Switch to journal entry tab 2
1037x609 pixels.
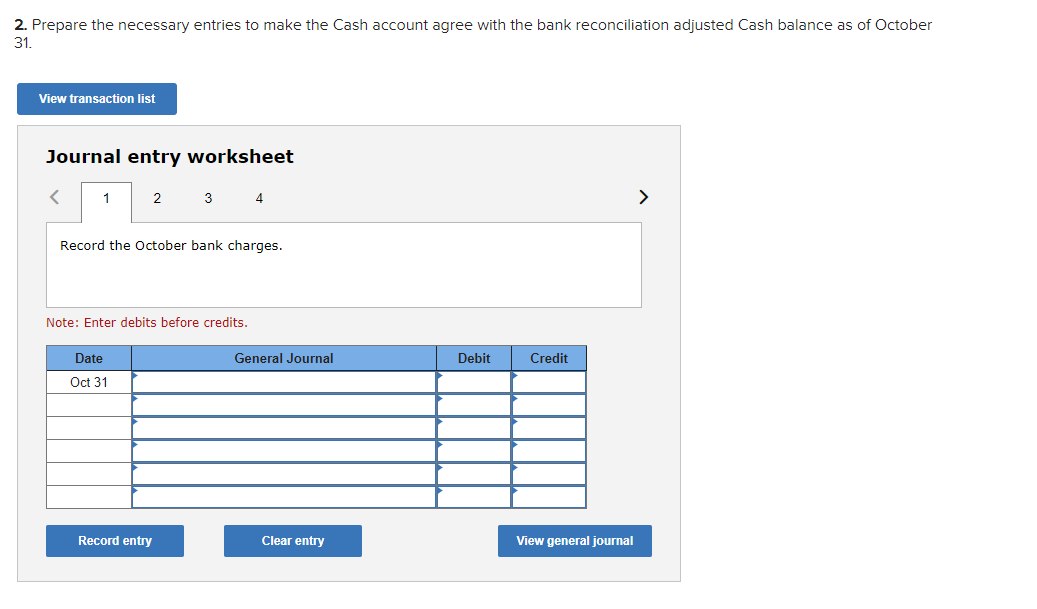(157, 199)
